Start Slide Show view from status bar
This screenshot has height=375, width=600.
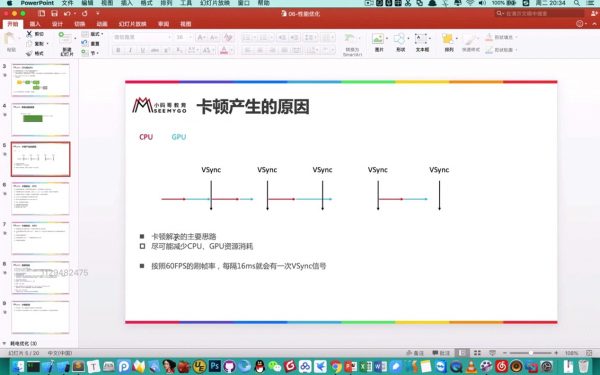click(x=492, y=353)
